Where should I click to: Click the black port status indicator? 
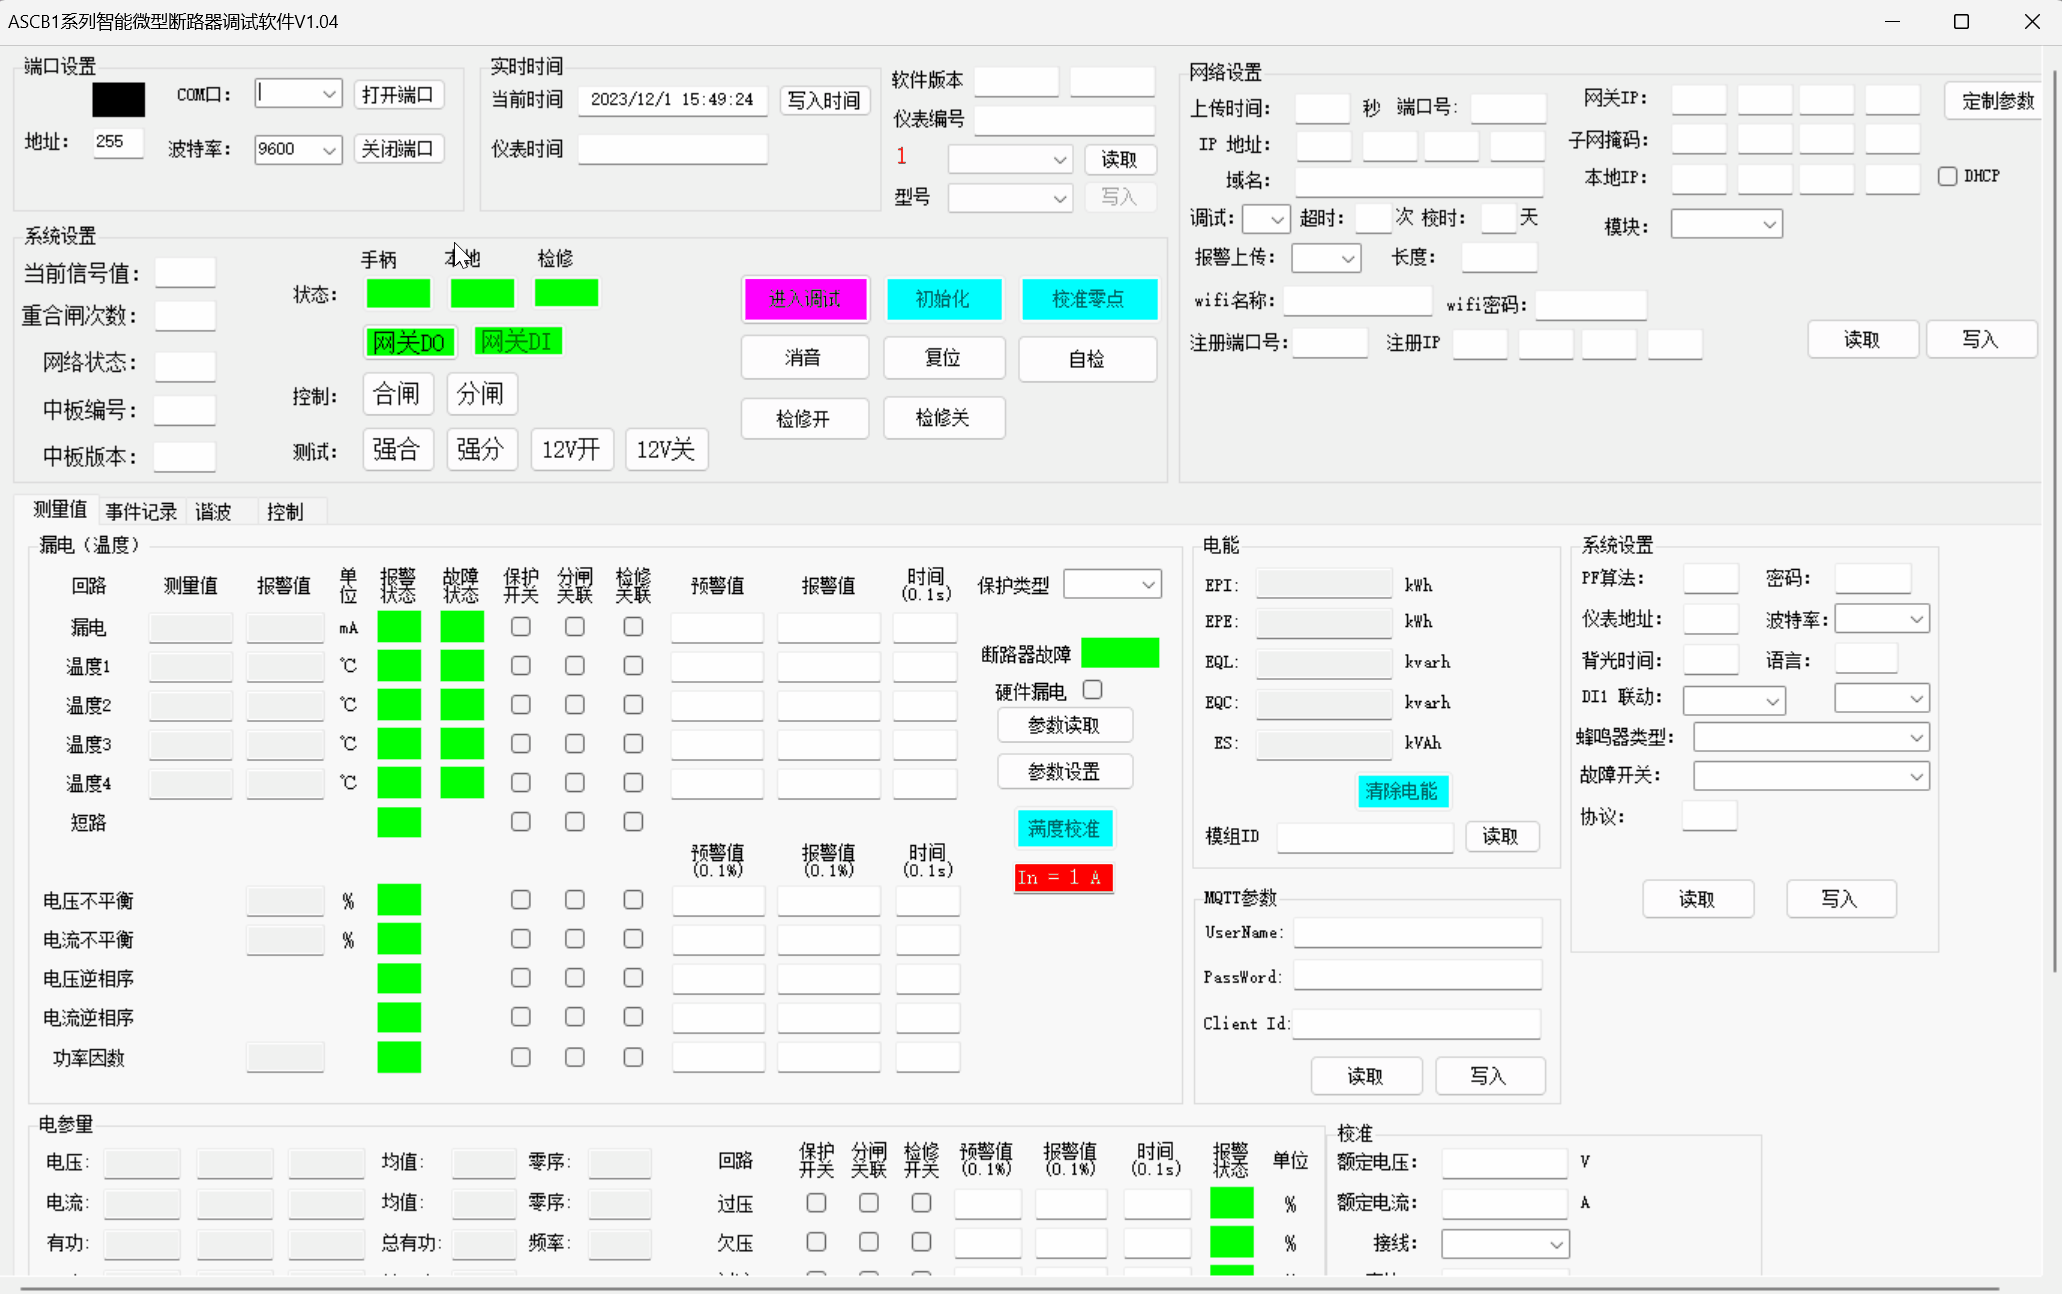(x=118, y=99)
